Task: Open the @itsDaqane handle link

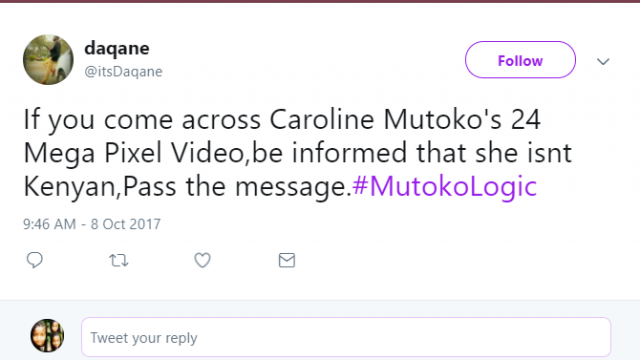Action: (123, 71)
